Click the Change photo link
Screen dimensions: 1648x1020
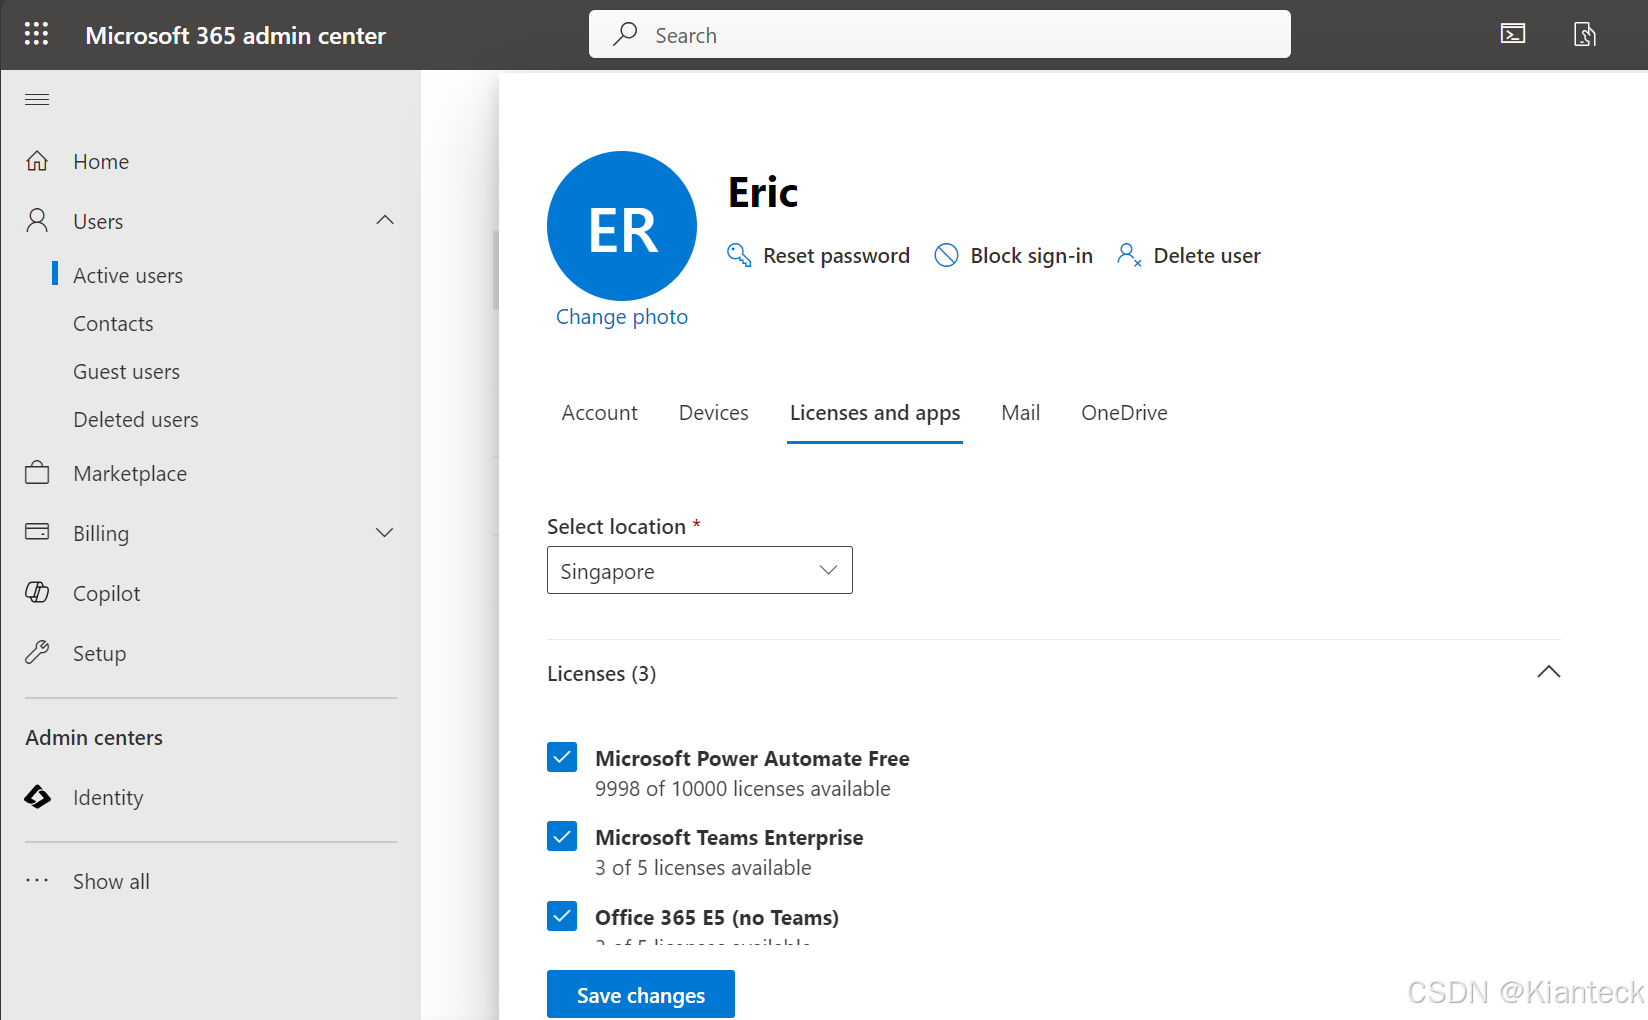pos(621,316)
